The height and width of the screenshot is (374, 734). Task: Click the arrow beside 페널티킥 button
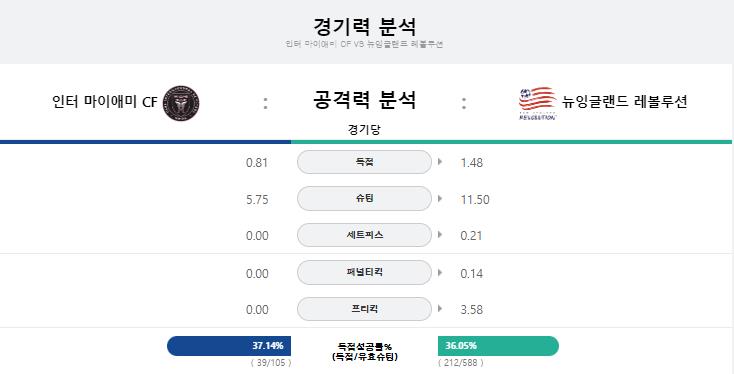click(x=440, y=272)
